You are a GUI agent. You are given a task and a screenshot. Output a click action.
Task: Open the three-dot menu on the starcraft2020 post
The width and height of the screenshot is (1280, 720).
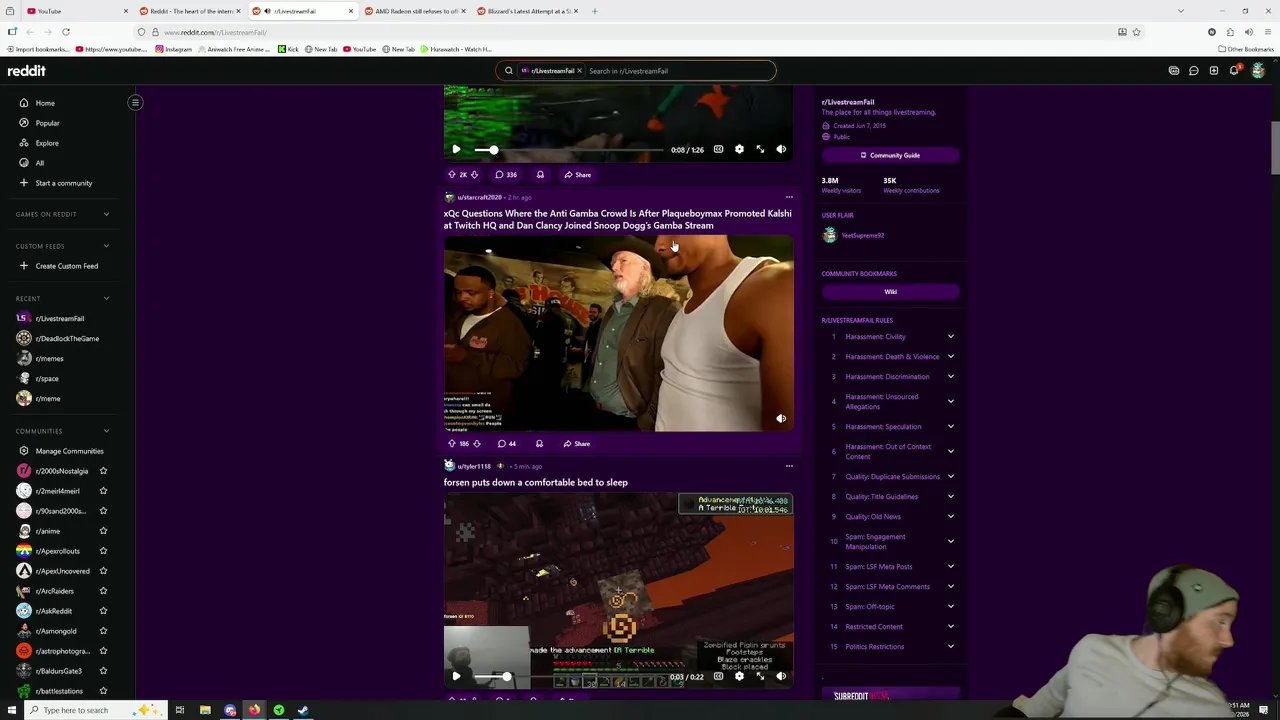pyautogui.click(x=789, y=197)
